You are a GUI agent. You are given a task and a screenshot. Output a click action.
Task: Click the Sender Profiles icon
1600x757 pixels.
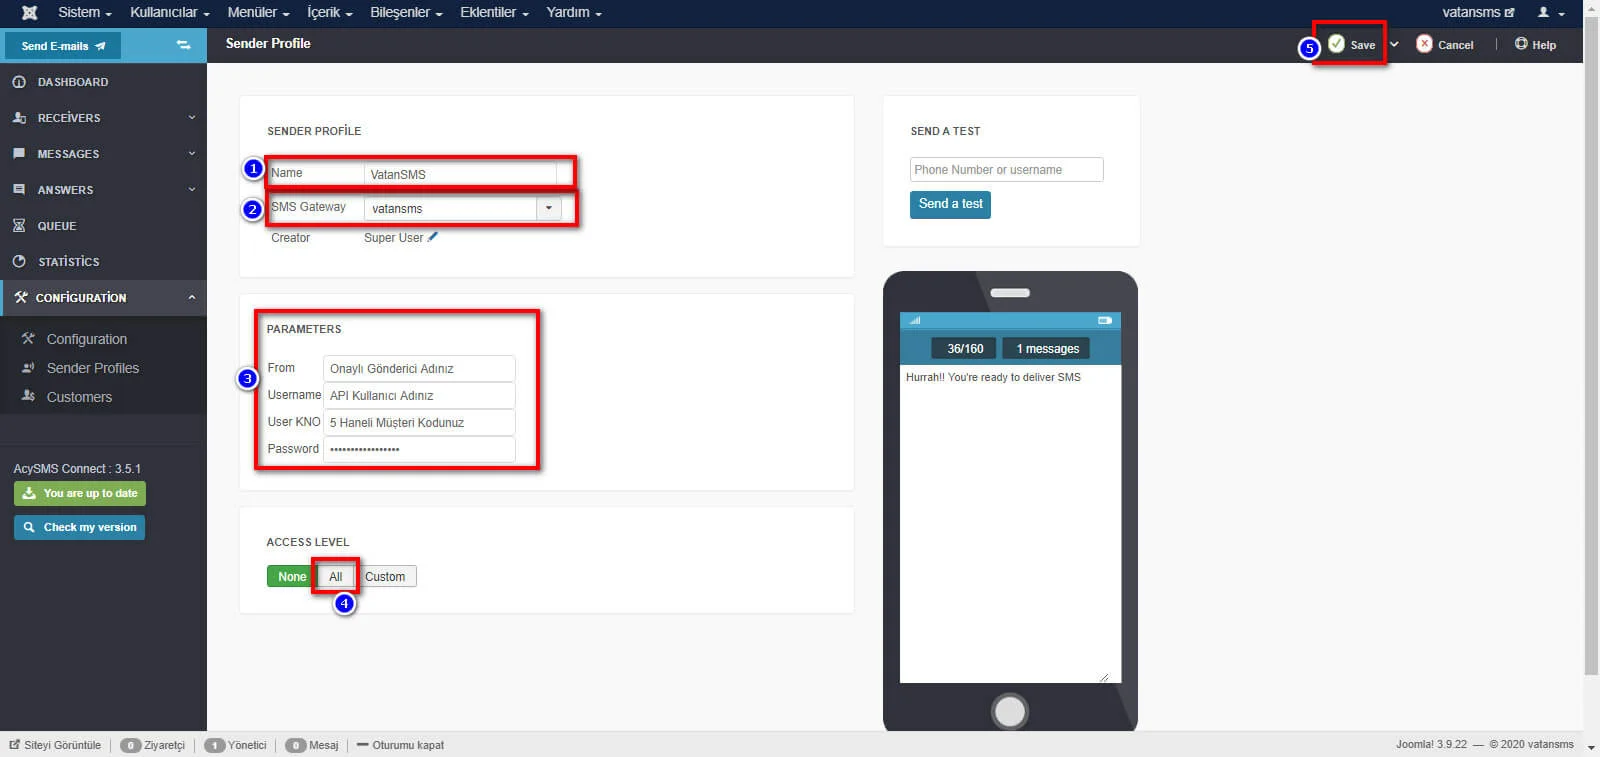click(x=28, y=368)
